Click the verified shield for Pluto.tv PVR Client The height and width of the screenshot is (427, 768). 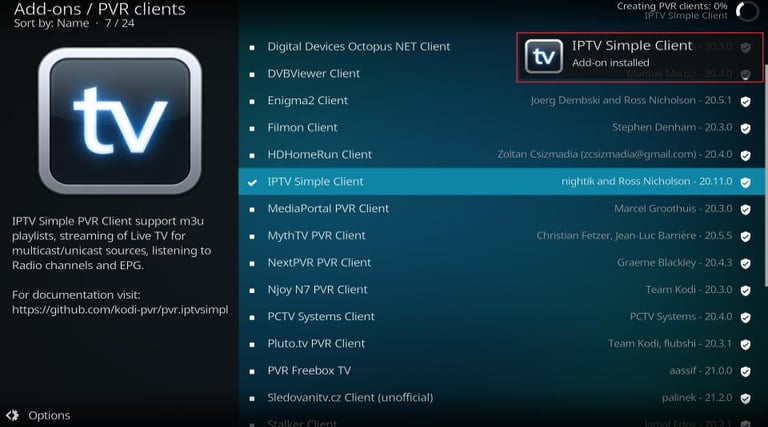[x=745, y=344]
